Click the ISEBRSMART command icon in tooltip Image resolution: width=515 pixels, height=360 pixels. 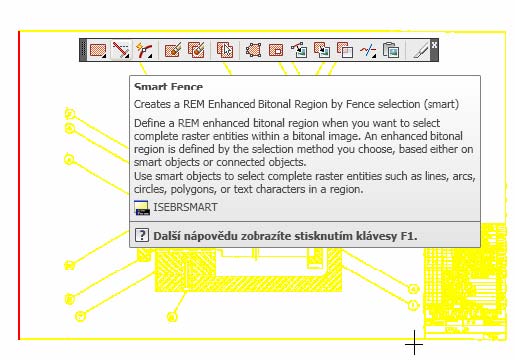tap(142, 208)
